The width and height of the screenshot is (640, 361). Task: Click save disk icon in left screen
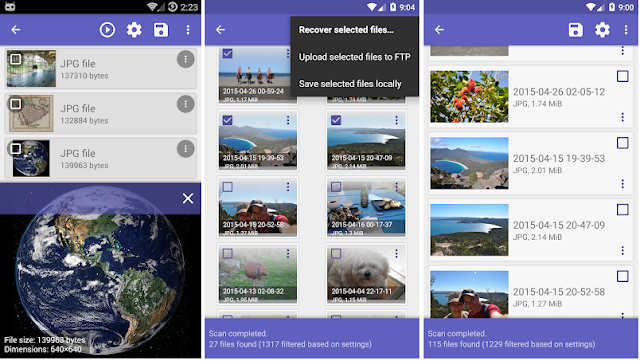point(161,30)
